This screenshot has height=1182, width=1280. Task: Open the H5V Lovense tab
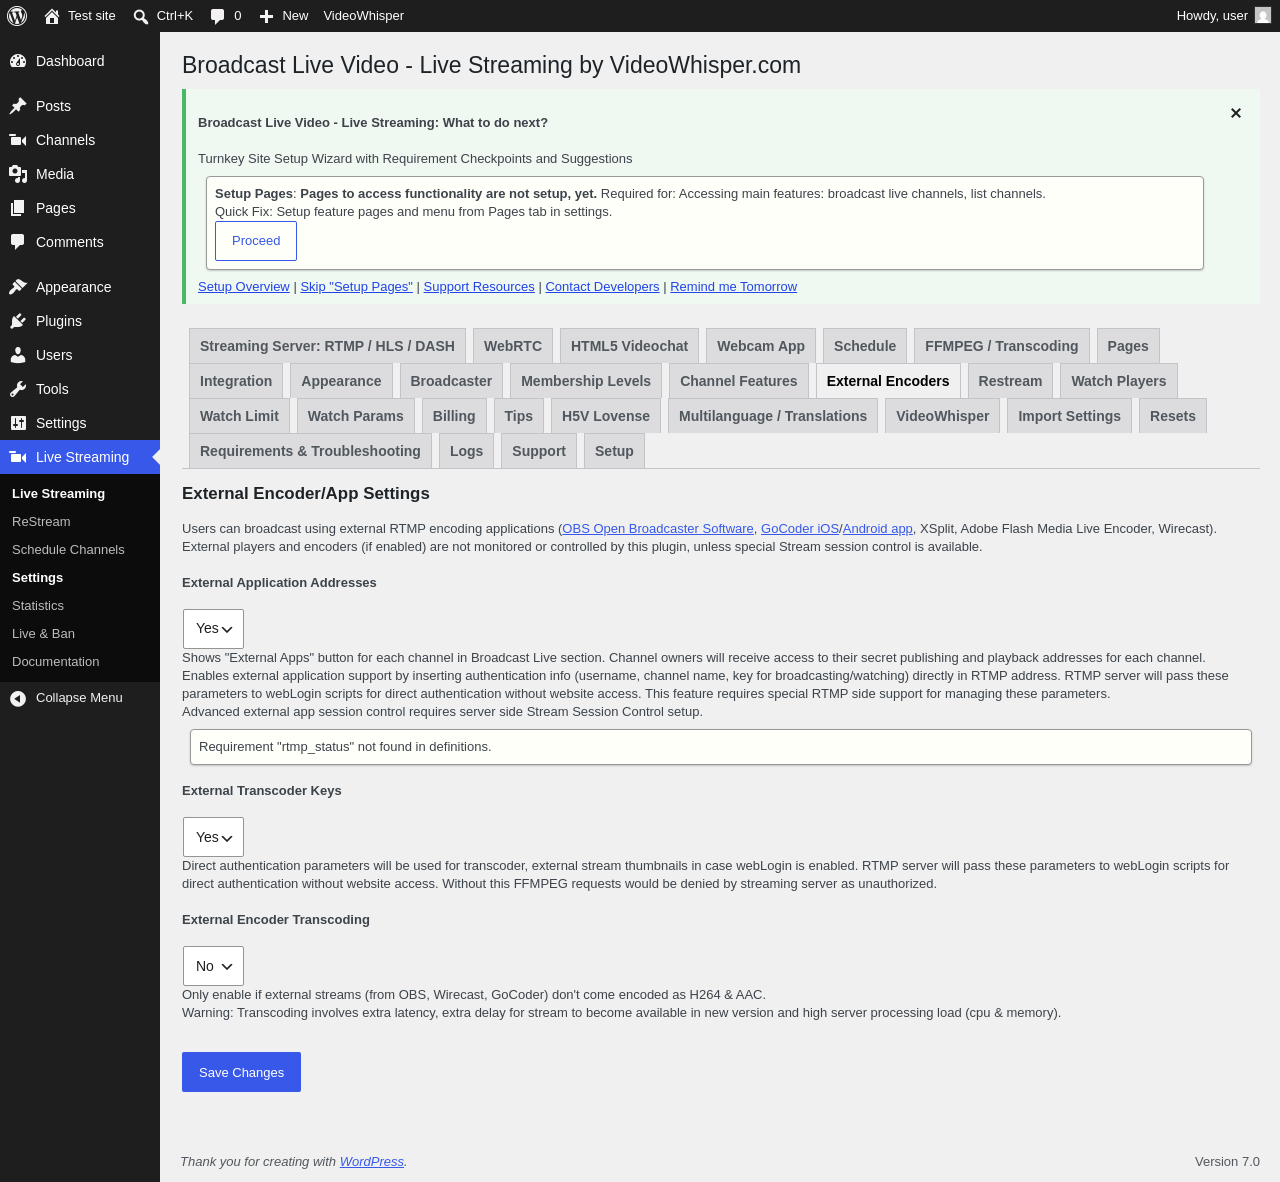[606, 416]
